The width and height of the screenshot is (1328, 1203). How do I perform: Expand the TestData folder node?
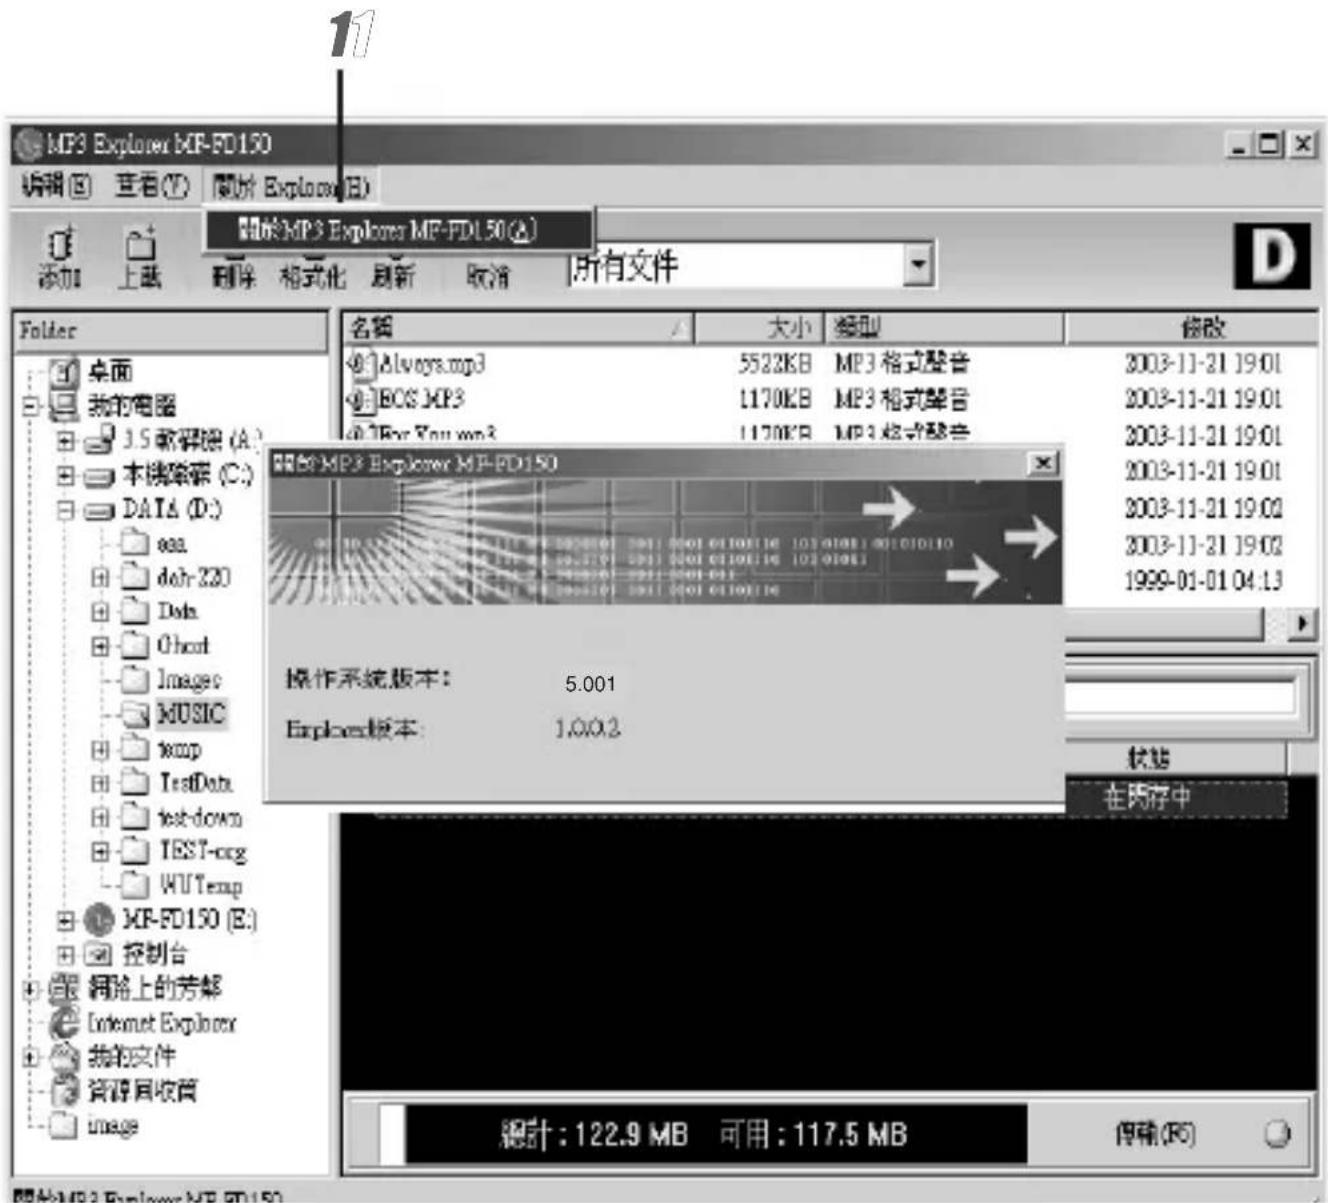pyautogui.click(x=100, y=783)
